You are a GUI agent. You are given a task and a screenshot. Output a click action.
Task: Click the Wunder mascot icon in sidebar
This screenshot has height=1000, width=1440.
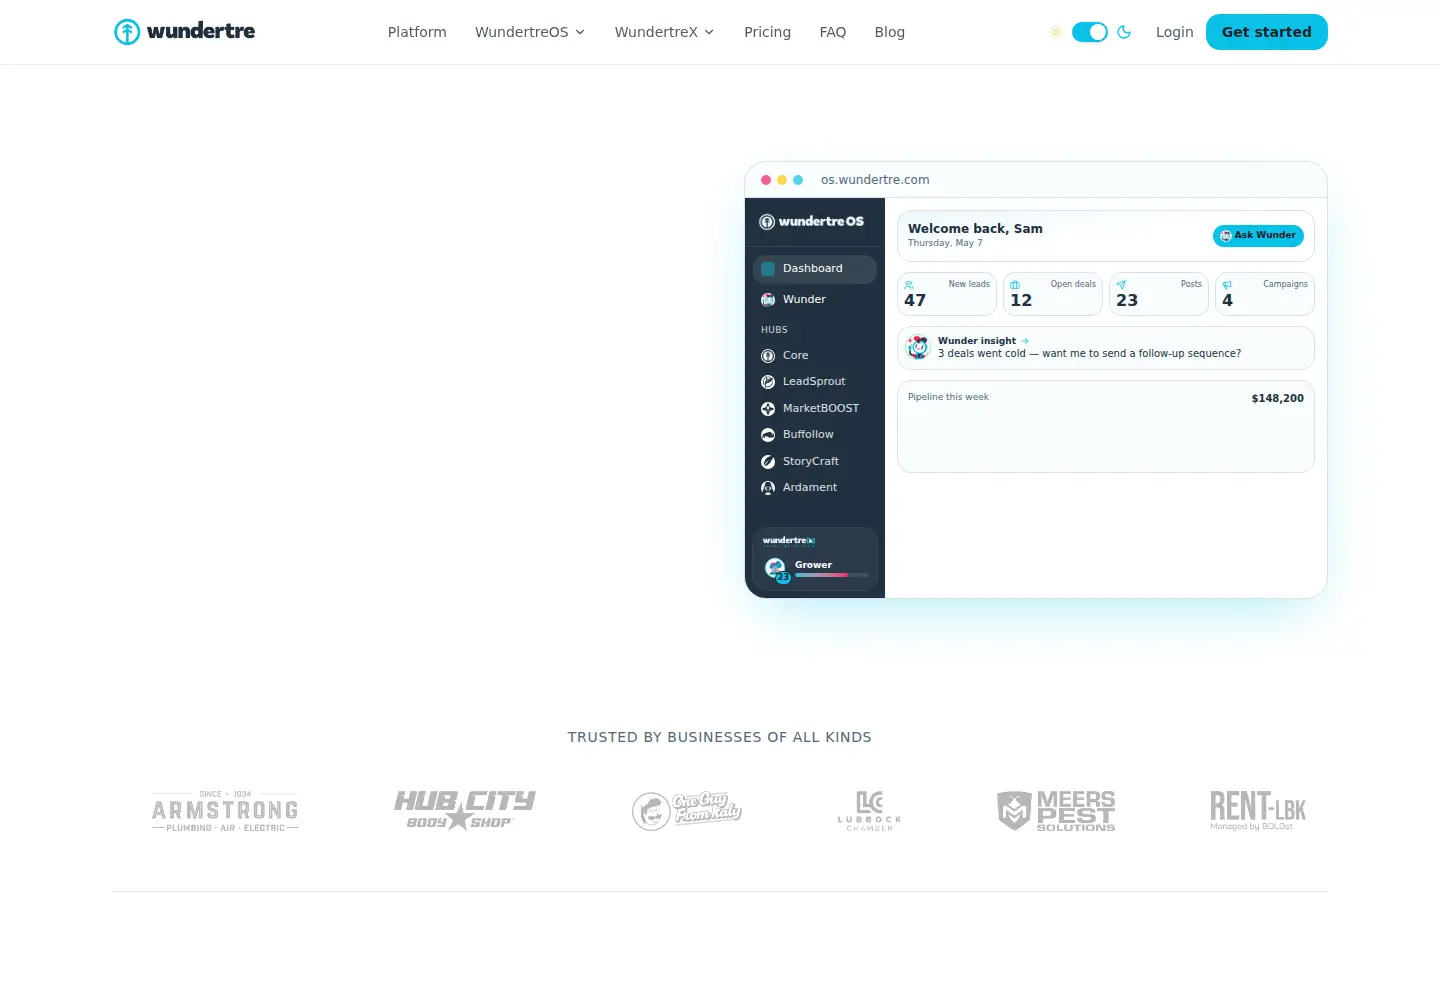768,300
